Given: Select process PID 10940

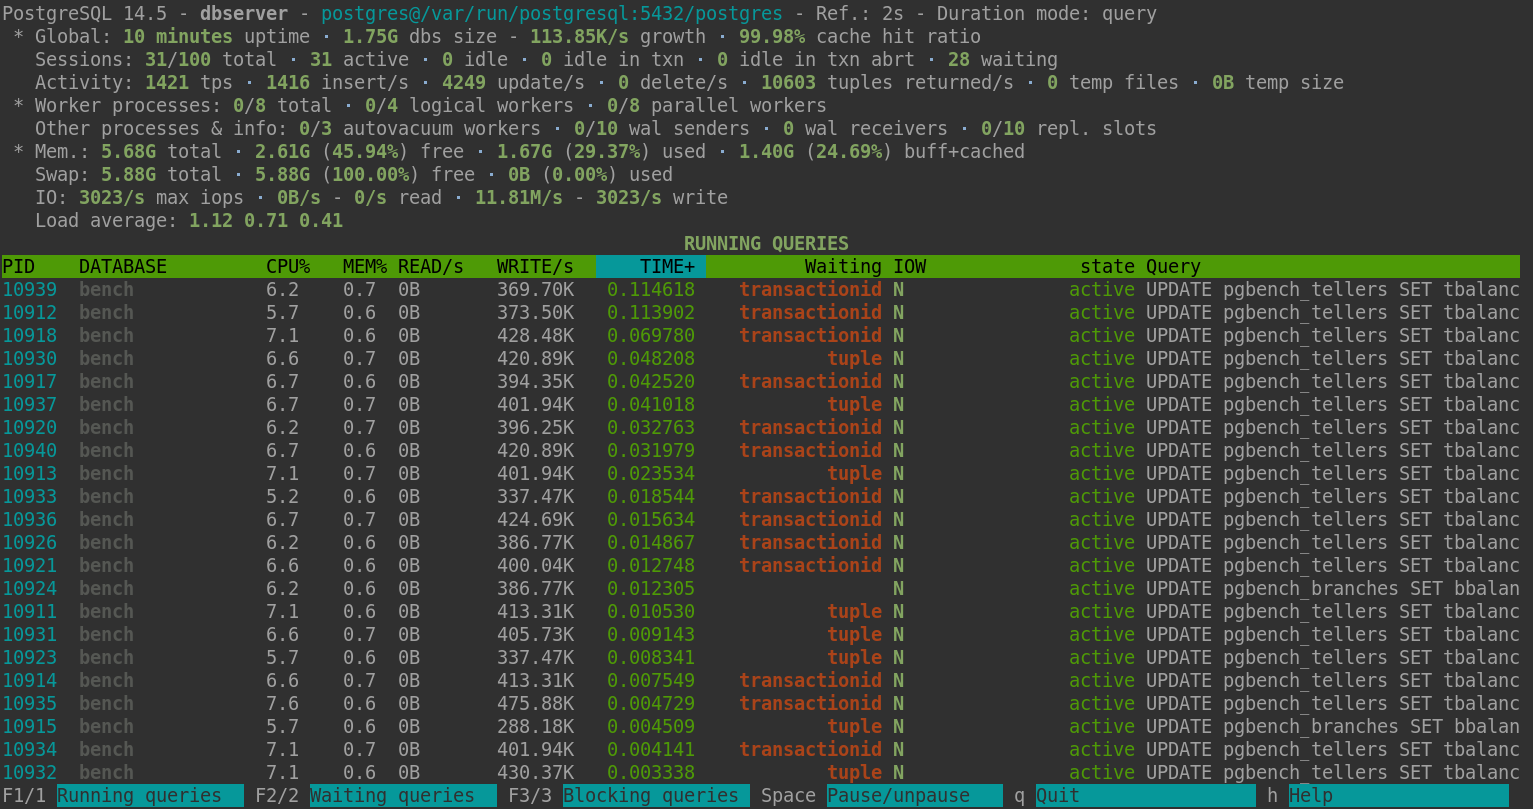Looking at the screenshot, I should point(29,451).
